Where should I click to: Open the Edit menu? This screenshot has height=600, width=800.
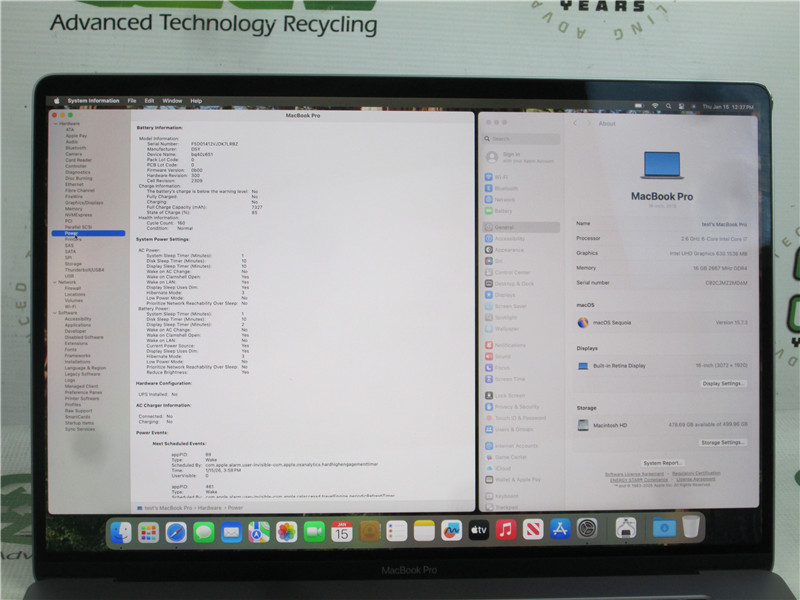click(149, 101)
